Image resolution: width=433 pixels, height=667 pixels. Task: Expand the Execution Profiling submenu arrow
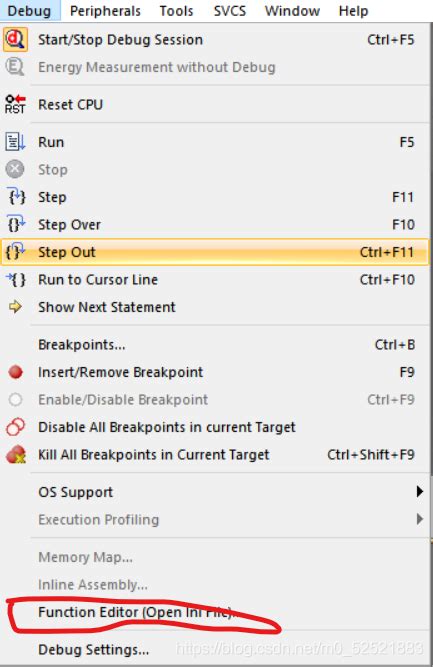[x=420, y=519]
